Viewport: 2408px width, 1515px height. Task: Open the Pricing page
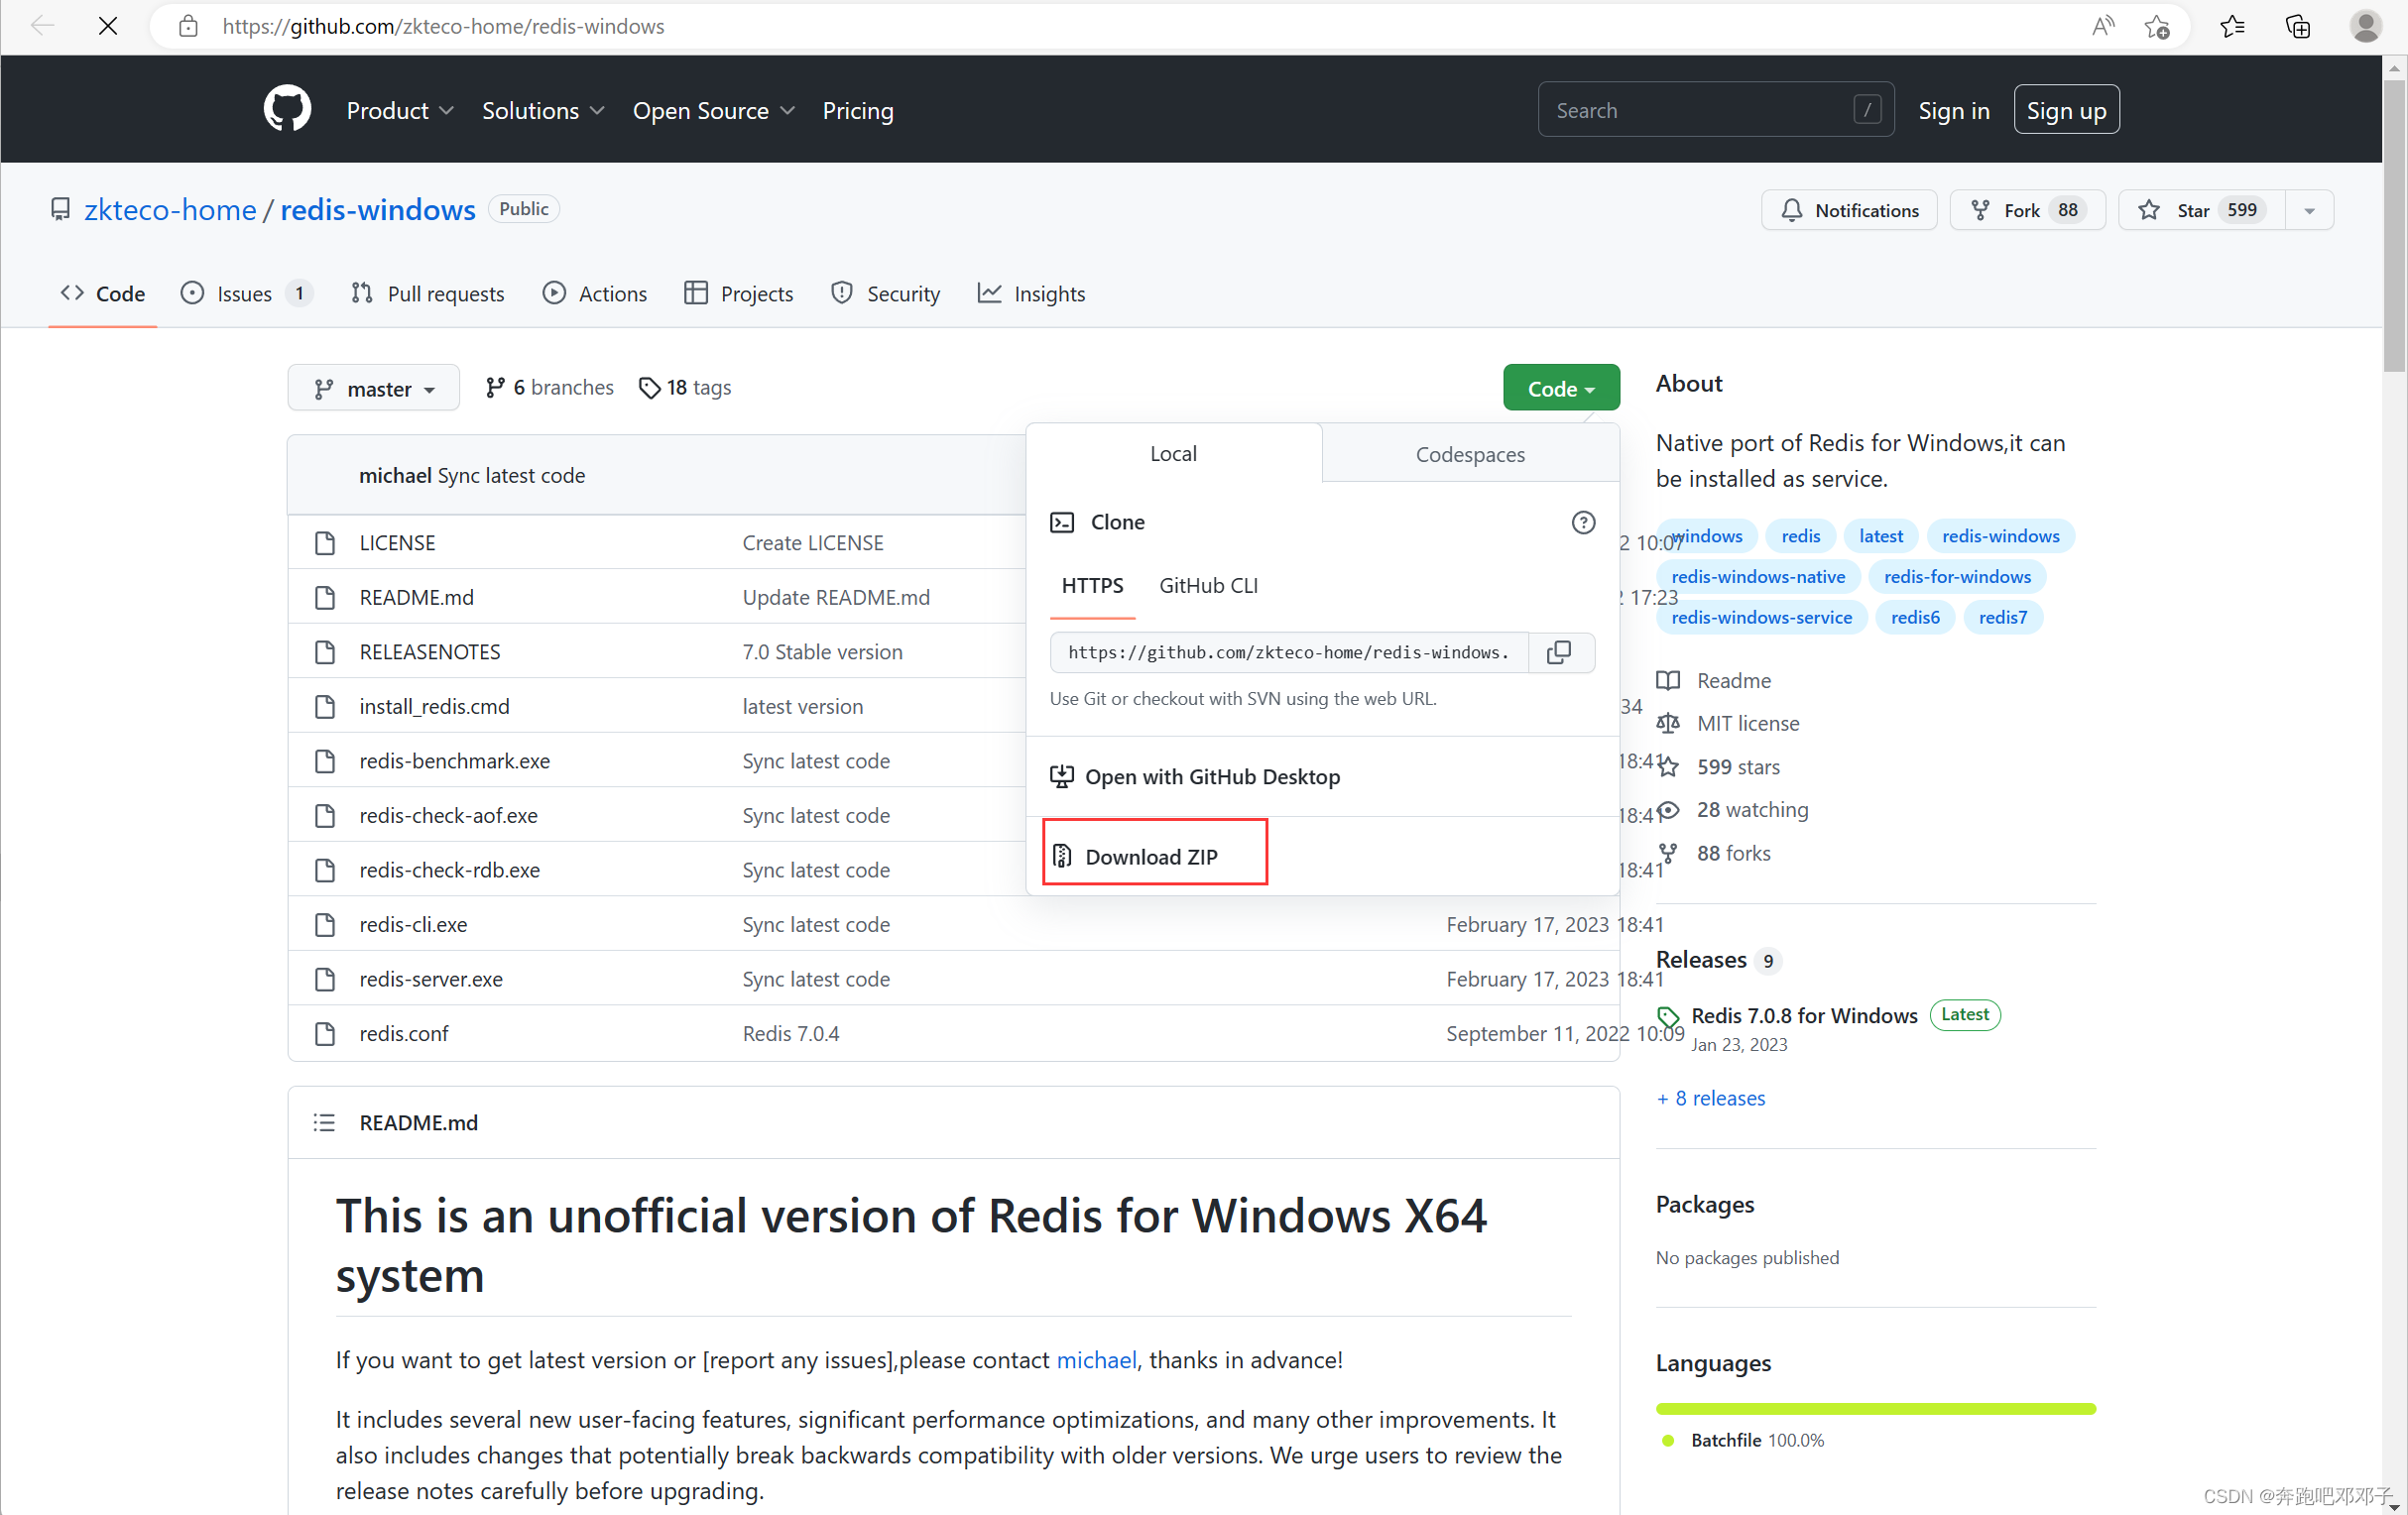pos(857,110)
